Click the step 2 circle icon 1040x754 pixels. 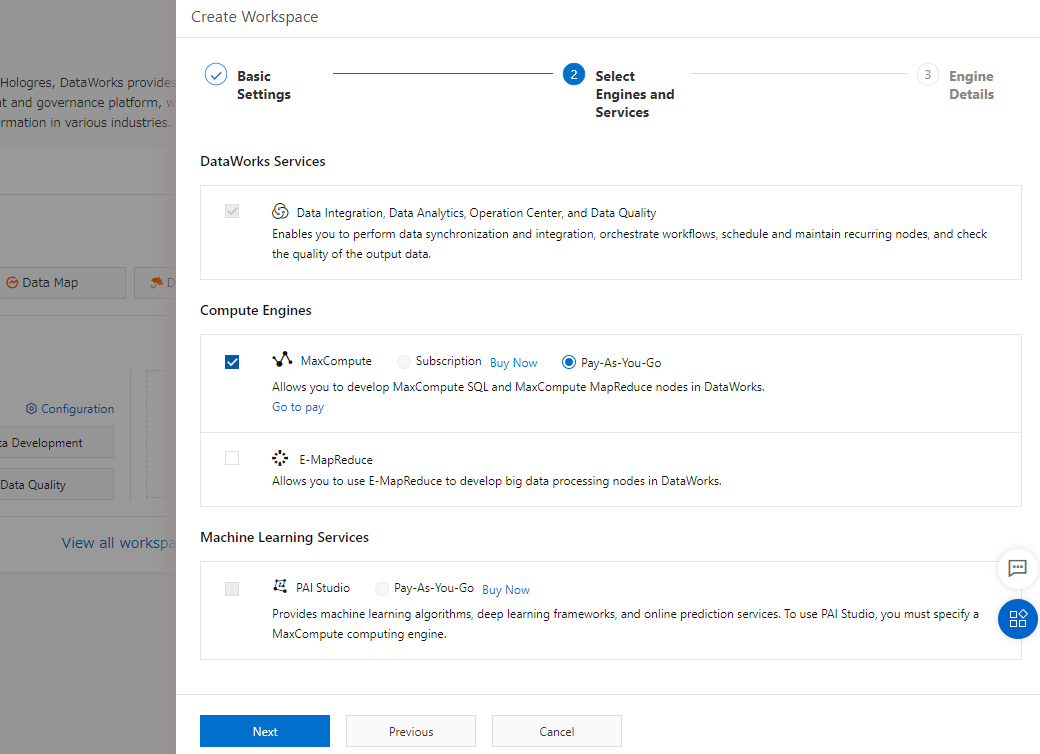click(x=574, y=74)
